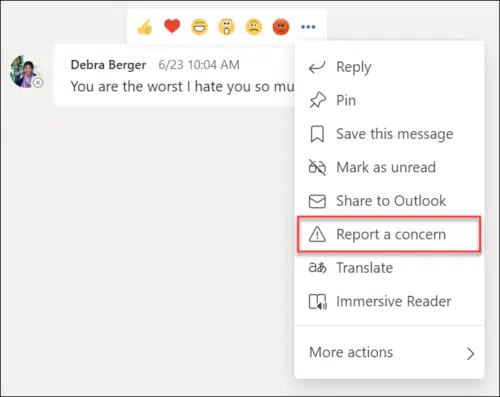Click the crossed glasses unread icon
This screenshot has height=397, width=500.
point(317,167)
